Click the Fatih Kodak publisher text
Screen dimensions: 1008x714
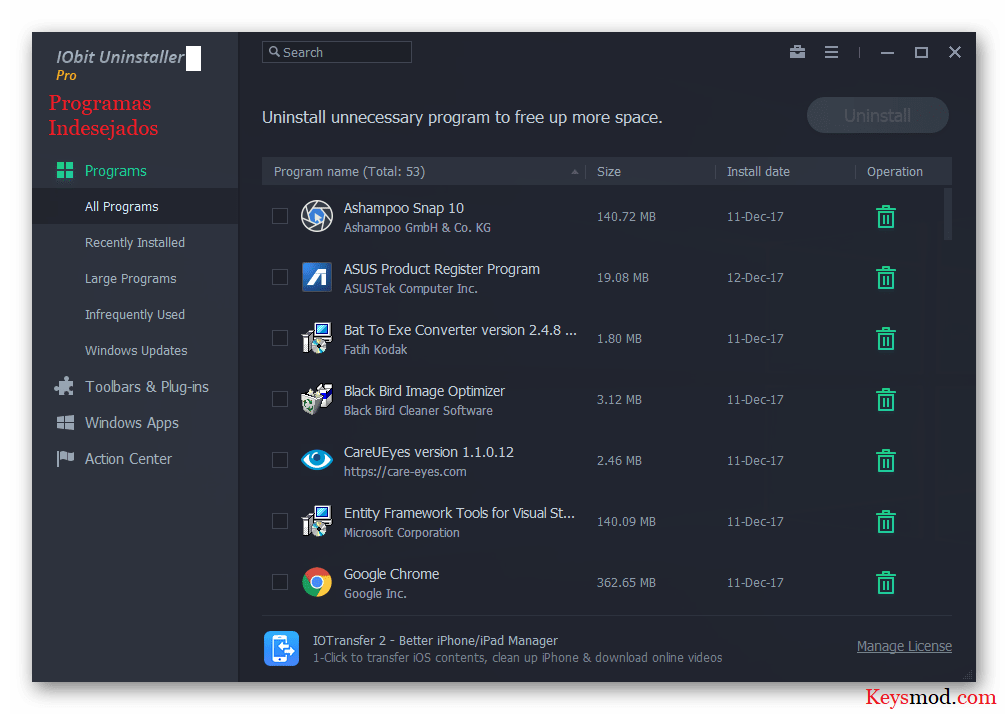point(375,350)
